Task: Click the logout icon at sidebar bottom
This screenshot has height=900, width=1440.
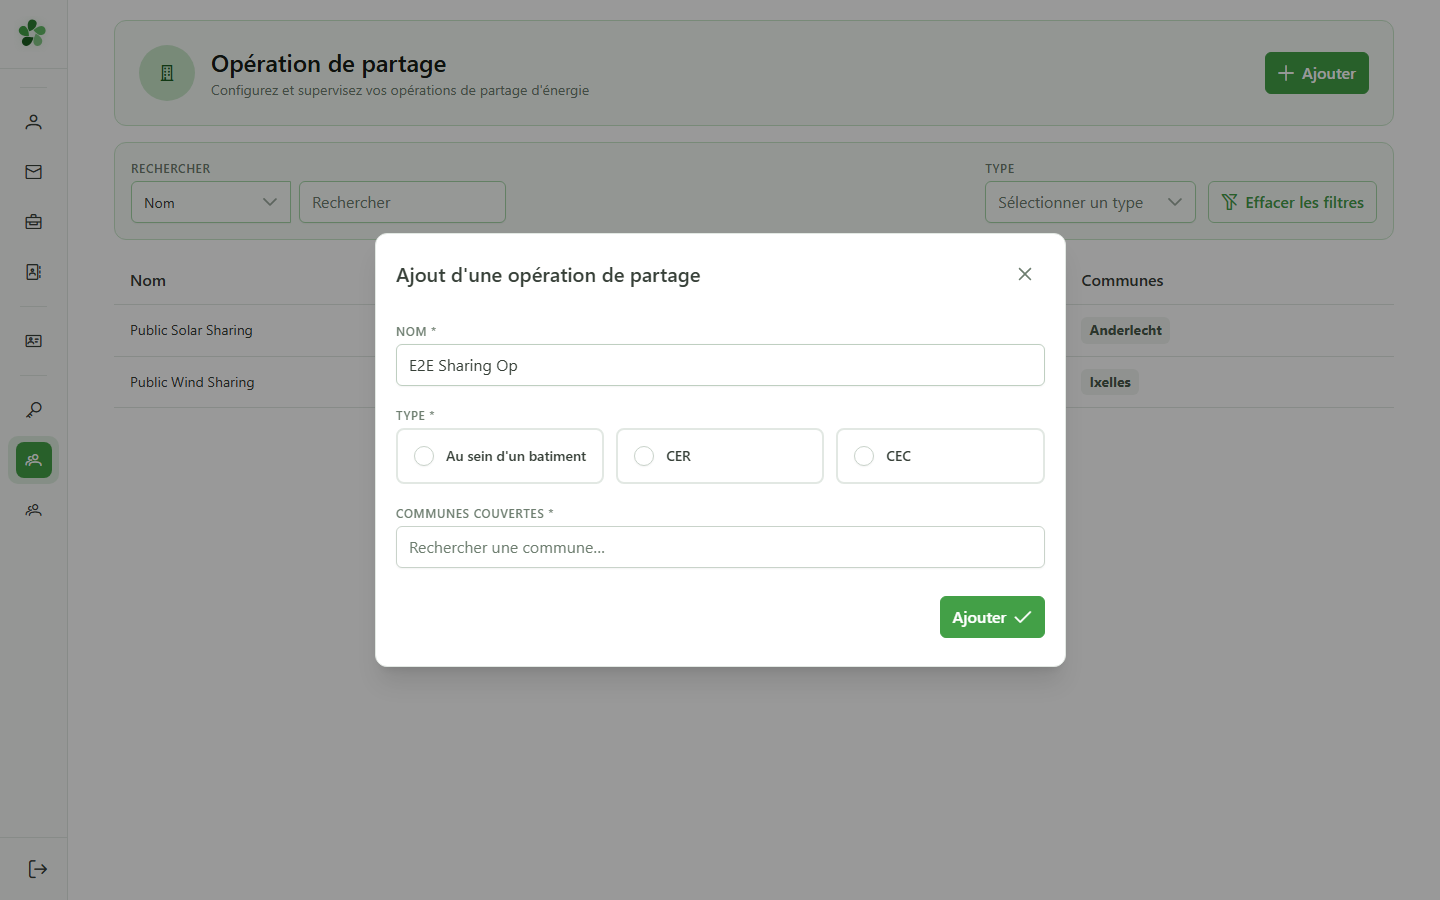Action: pyautogui.click(x=38, y=869)
